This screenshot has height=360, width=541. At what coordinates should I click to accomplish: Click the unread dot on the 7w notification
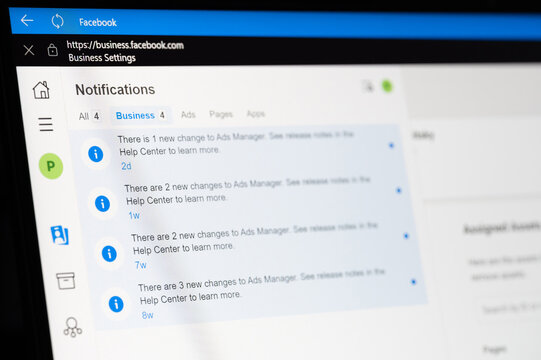pos(406,236)
